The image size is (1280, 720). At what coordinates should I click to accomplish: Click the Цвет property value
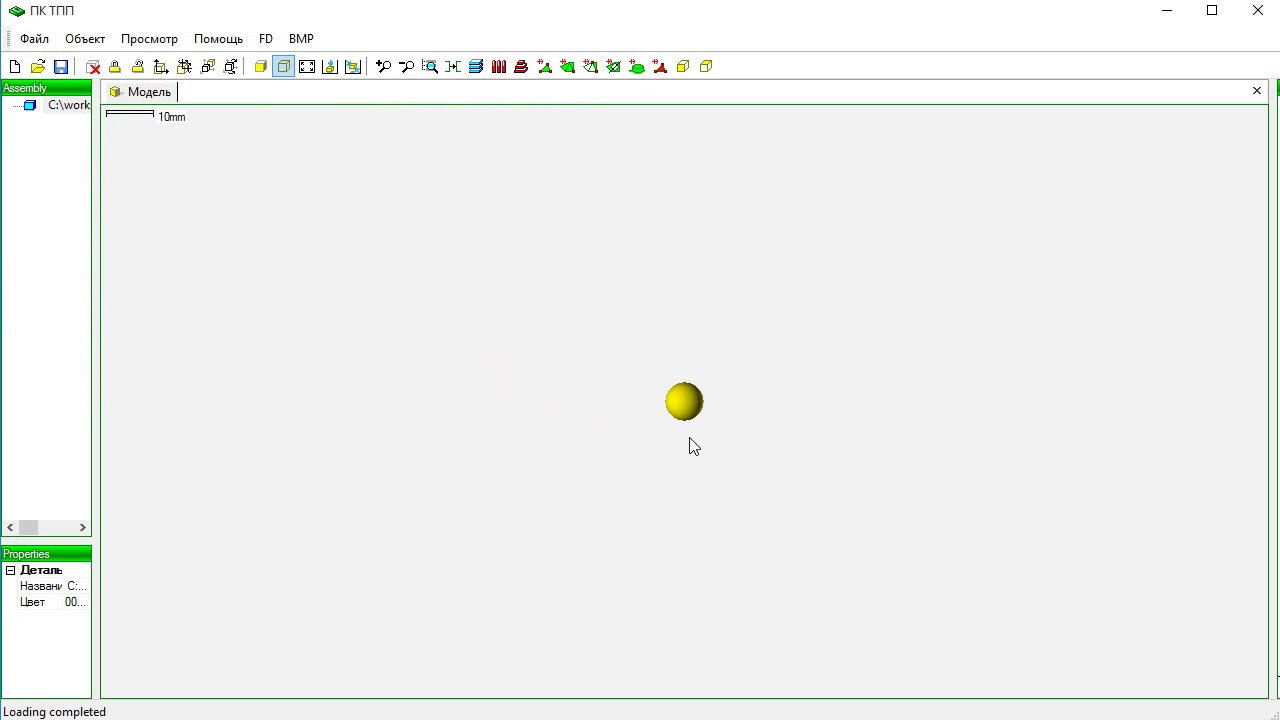tap(76, 602)
